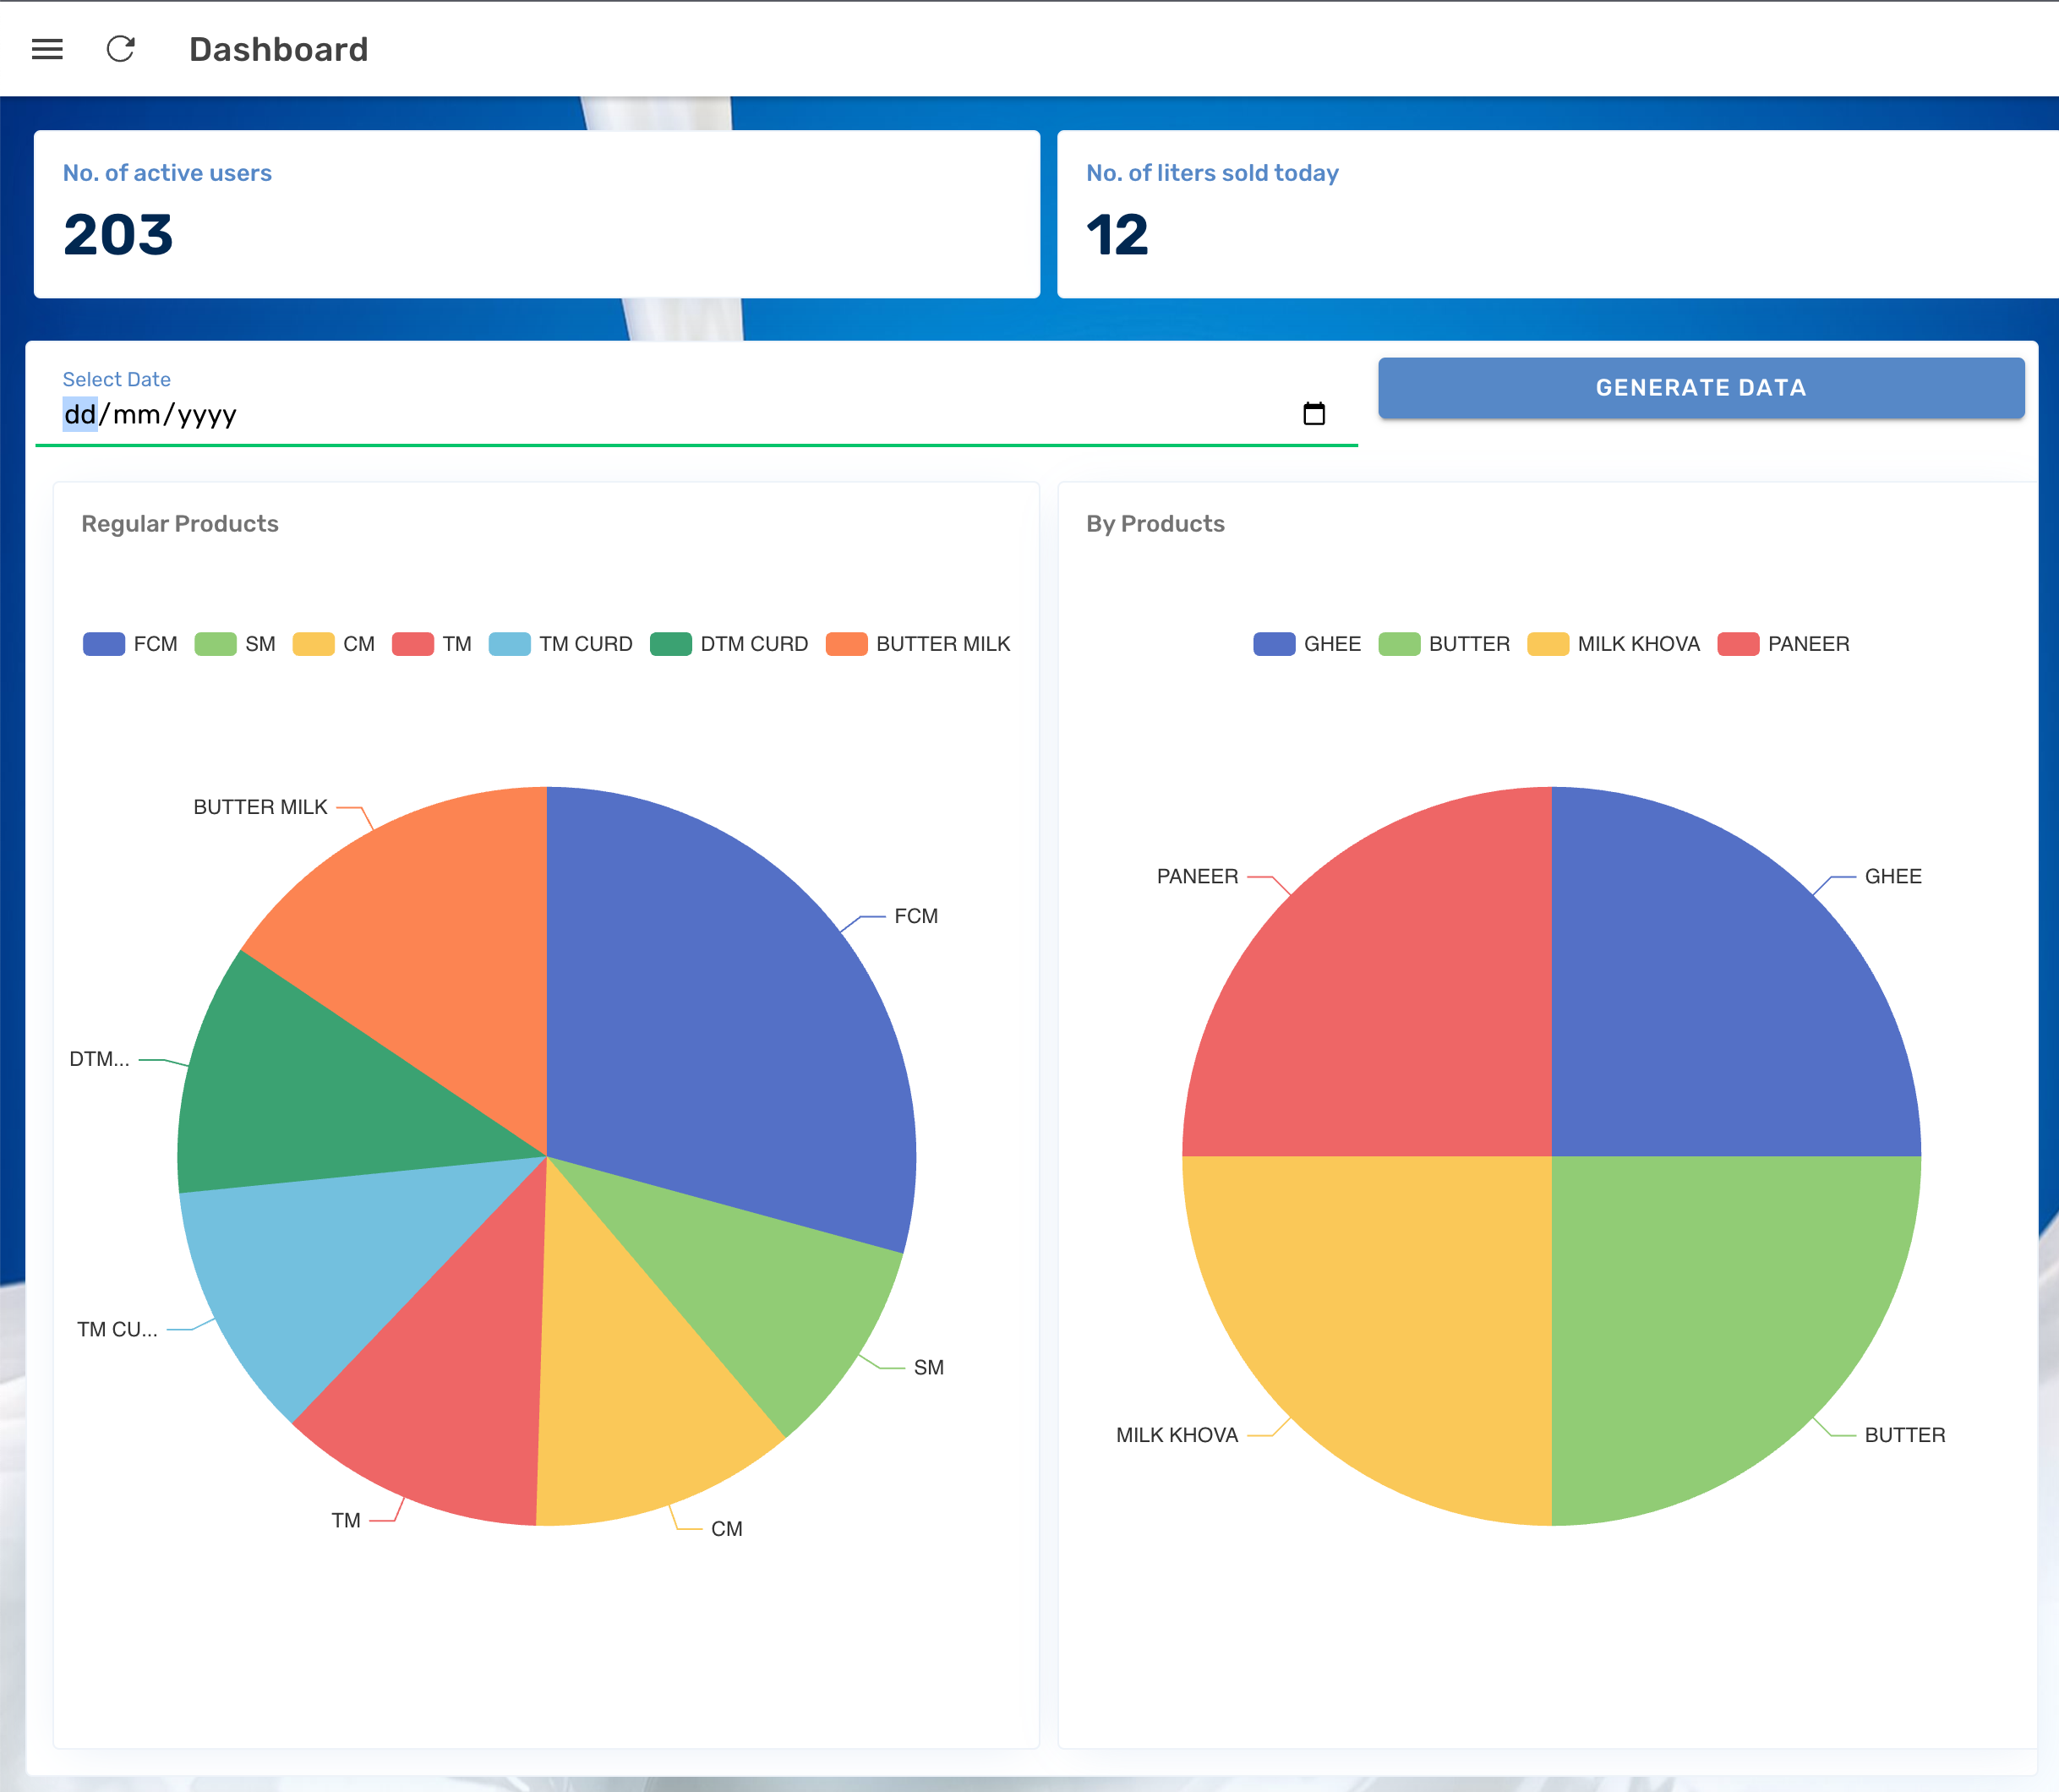The image size is (2059, 1792).
Task: Click the 'No. of active users' label
Action: tap(167, 173)
